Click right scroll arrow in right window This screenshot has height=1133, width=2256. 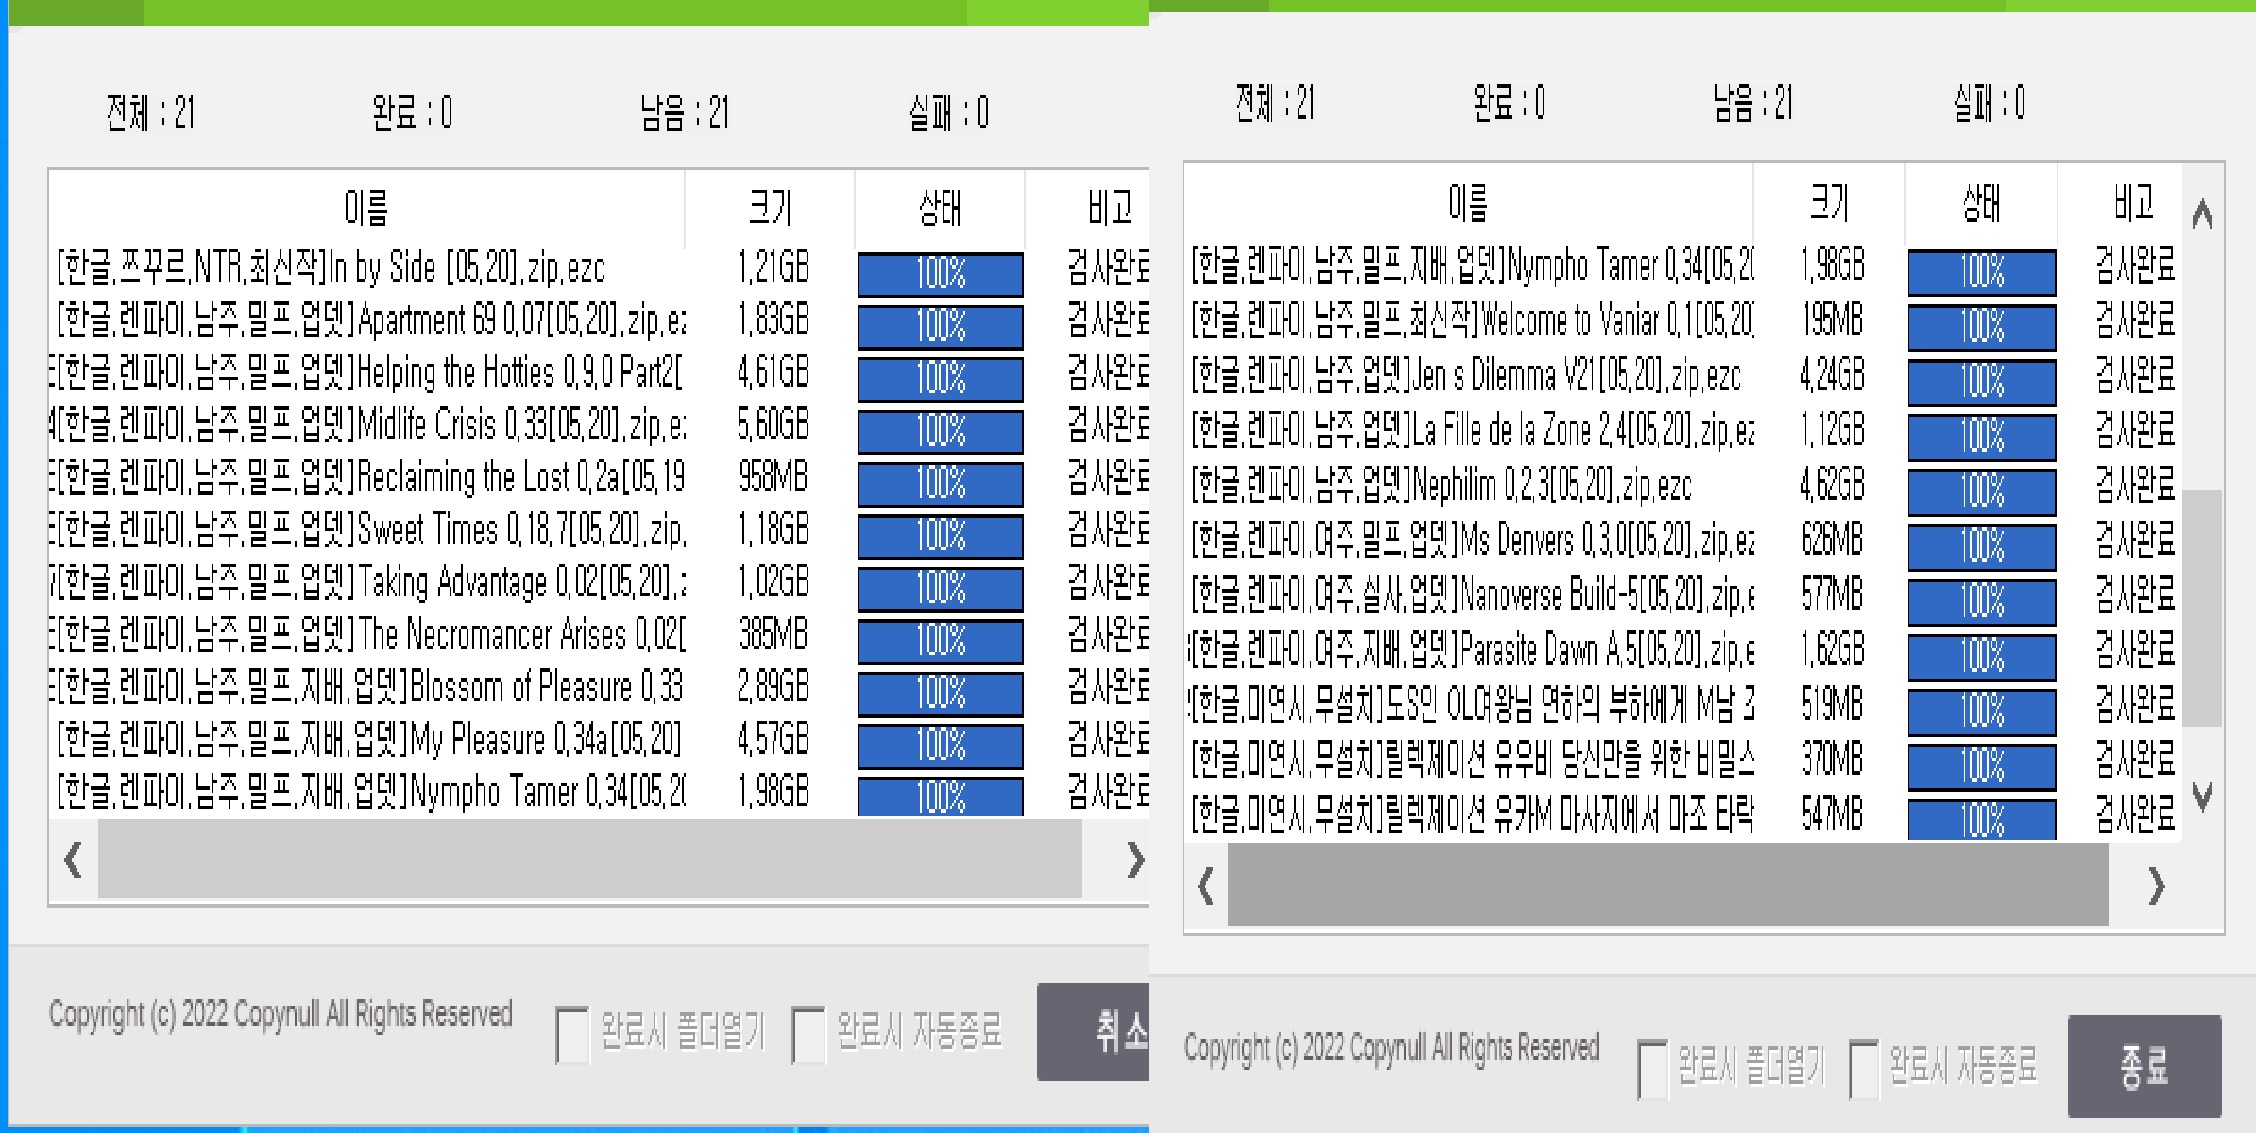pyautogui.click(x=2156, y=886)
